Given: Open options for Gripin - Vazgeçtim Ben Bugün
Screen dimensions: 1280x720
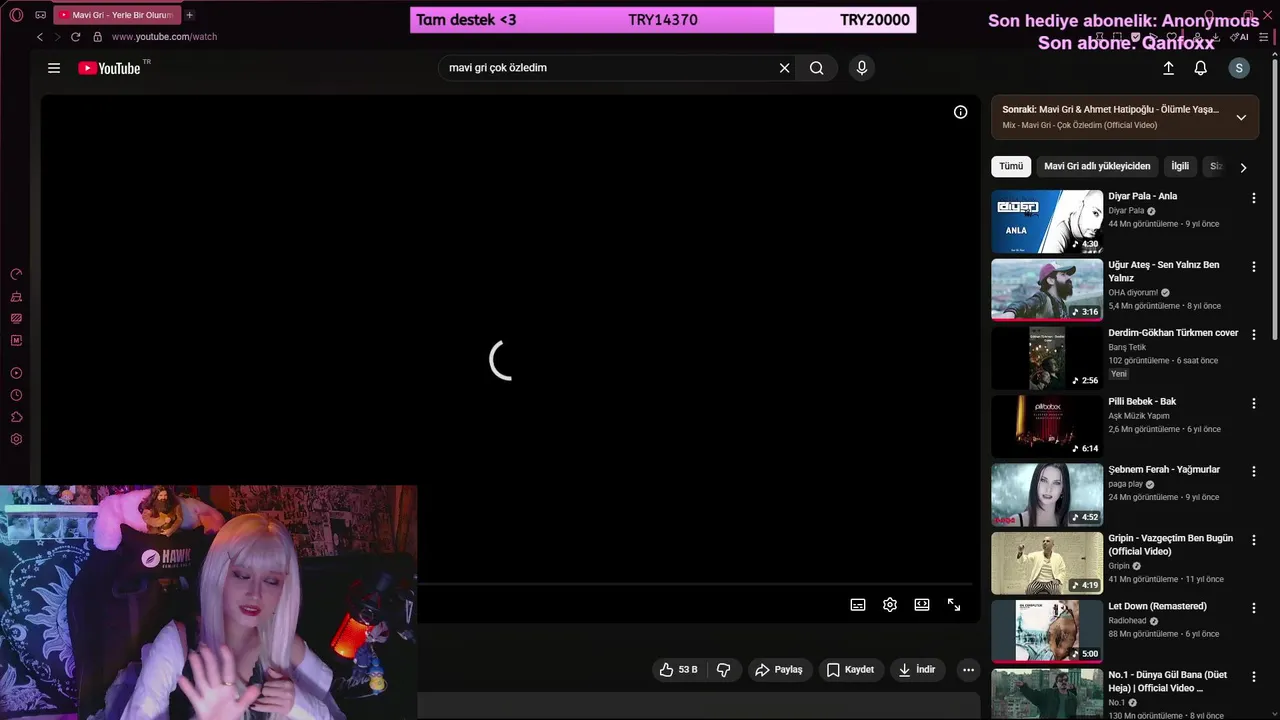Looking at the screenshot, I should coord(1253,540).
